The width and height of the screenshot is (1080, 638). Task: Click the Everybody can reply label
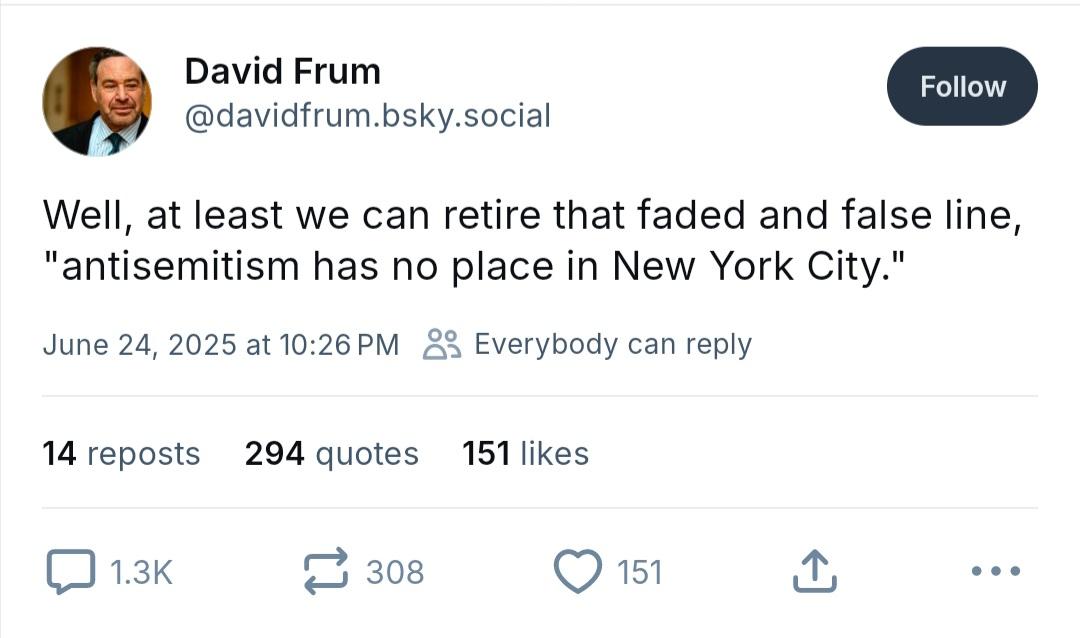(613, 344)
